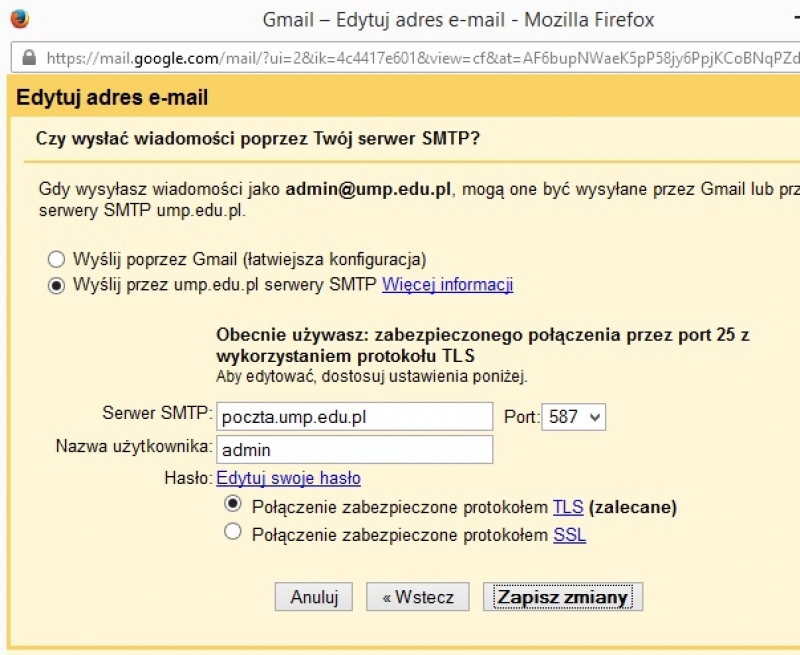
Task: Pick the SSL secured connection radio button
Action: click(233, 533)
